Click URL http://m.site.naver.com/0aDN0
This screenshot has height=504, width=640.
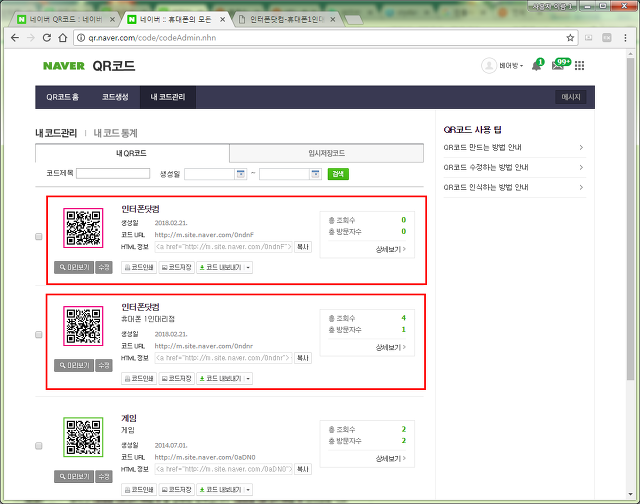(205, 457)
